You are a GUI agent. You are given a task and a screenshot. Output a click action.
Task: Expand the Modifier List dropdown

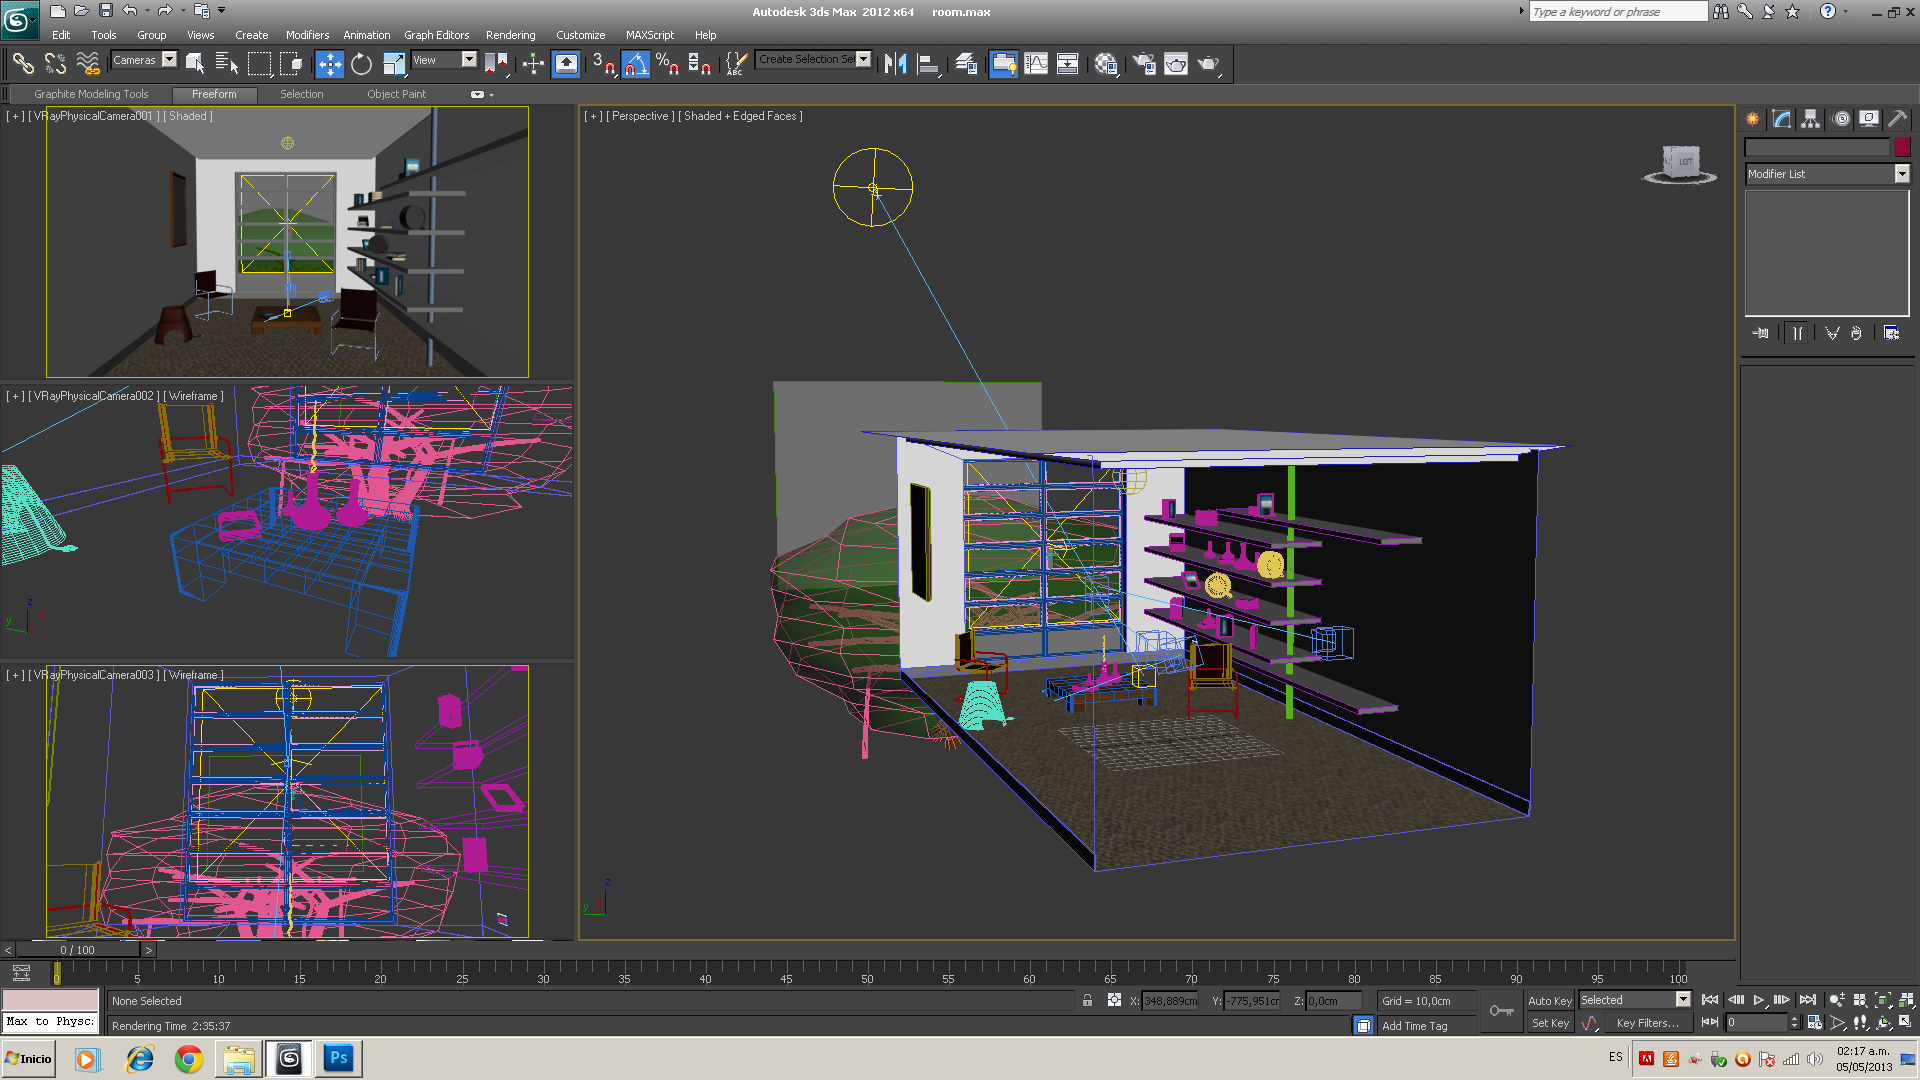pos(1901,174)
